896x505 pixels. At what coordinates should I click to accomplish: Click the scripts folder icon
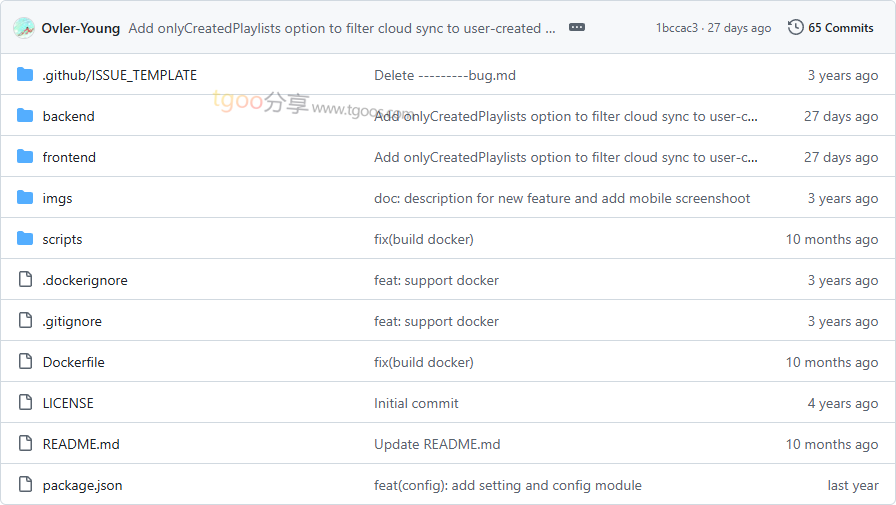click(25, 239)
